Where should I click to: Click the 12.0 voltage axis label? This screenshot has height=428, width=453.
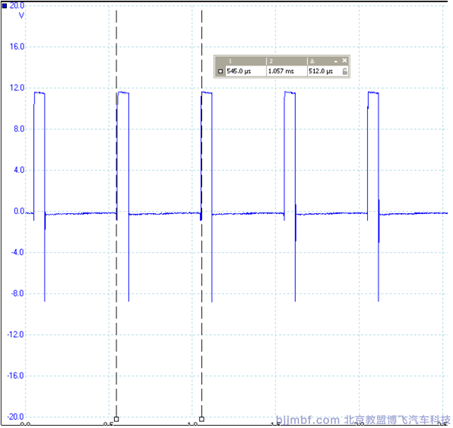click(x=17, y=88)
